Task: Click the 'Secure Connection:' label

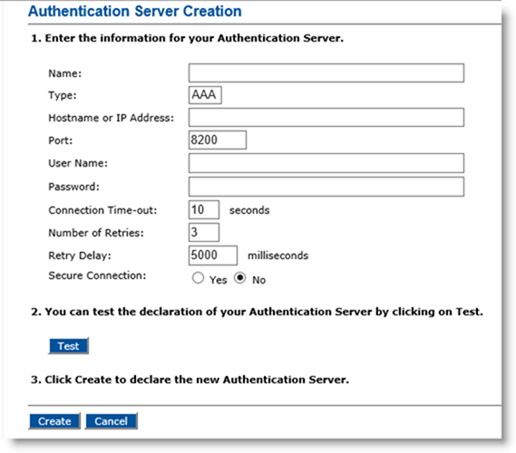Action: click(97, 276)
